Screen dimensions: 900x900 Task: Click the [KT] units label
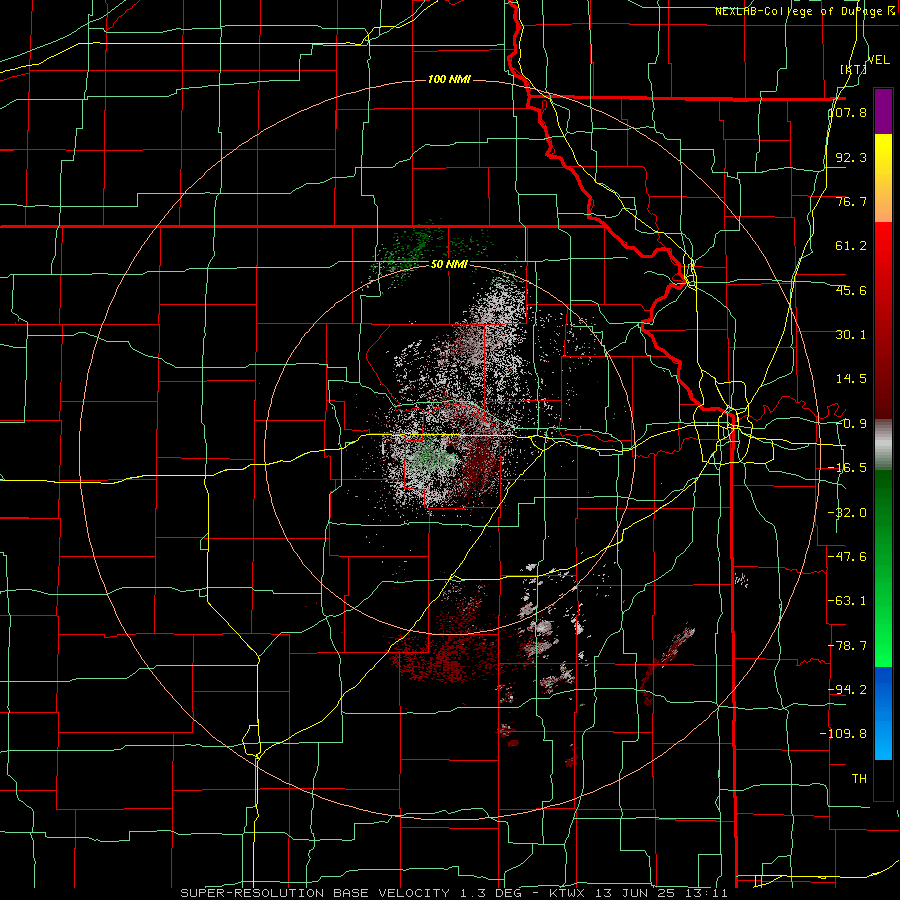coord(853,69)
